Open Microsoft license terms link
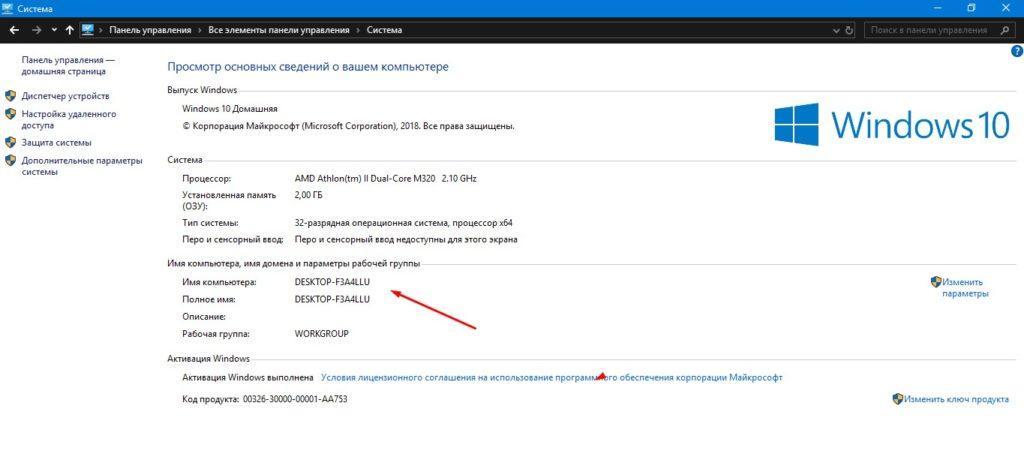 pos(551,378)
